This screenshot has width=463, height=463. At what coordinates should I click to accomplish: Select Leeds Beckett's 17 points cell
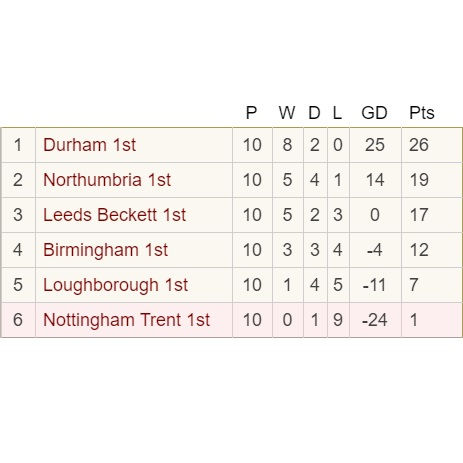432,215
